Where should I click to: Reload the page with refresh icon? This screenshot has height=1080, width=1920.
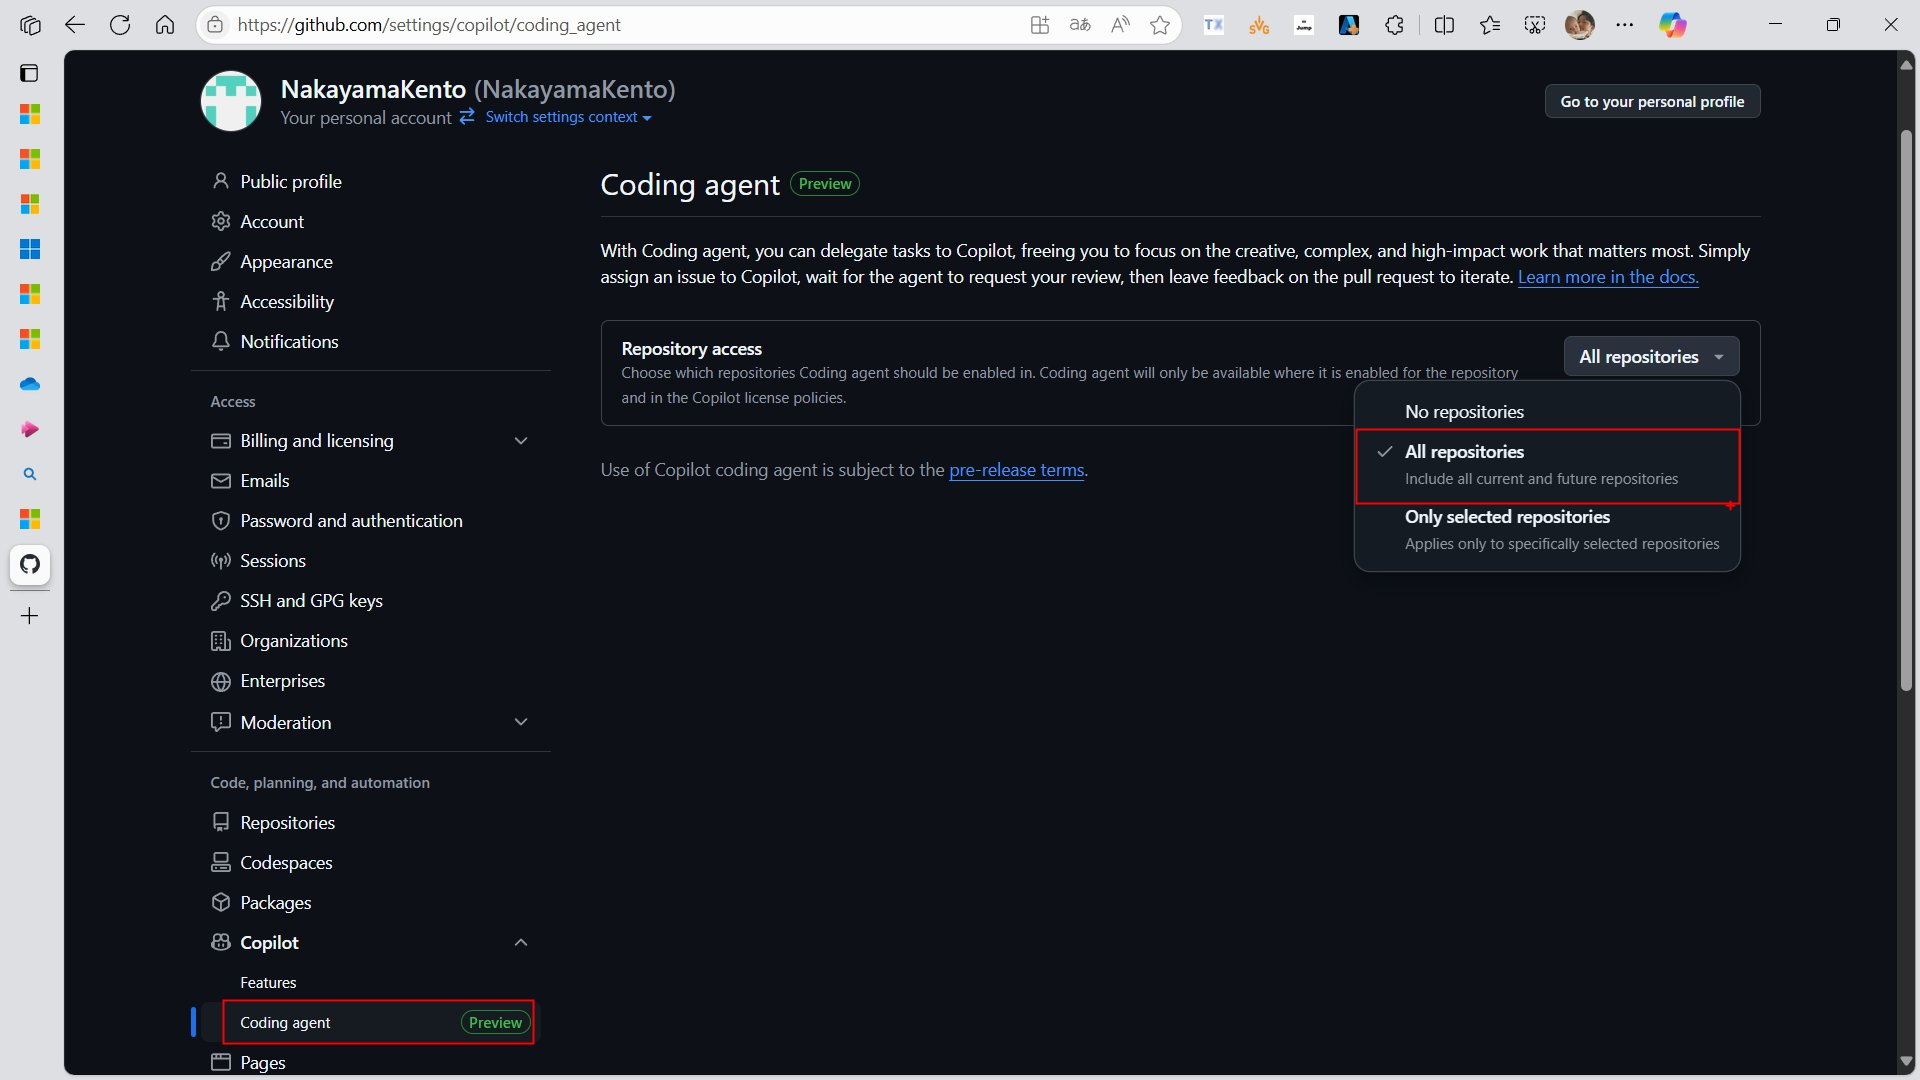coord(120,25)
